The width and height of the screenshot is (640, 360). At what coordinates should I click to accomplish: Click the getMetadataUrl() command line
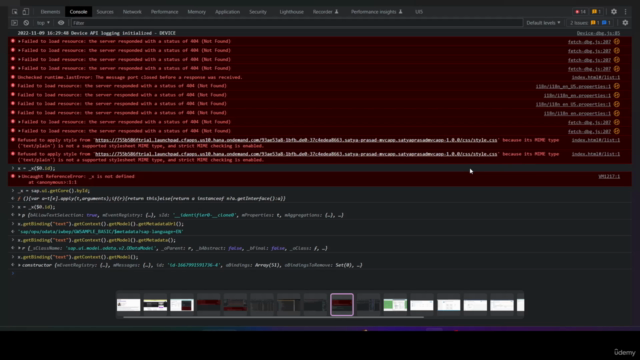[100, 224]
